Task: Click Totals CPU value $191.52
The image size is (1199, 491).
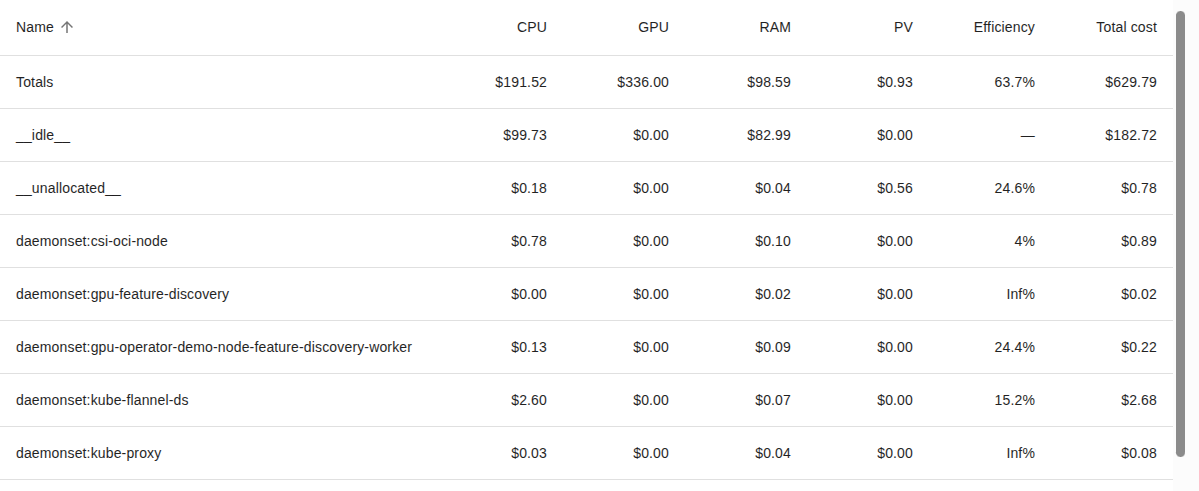Action: point(521,82)
